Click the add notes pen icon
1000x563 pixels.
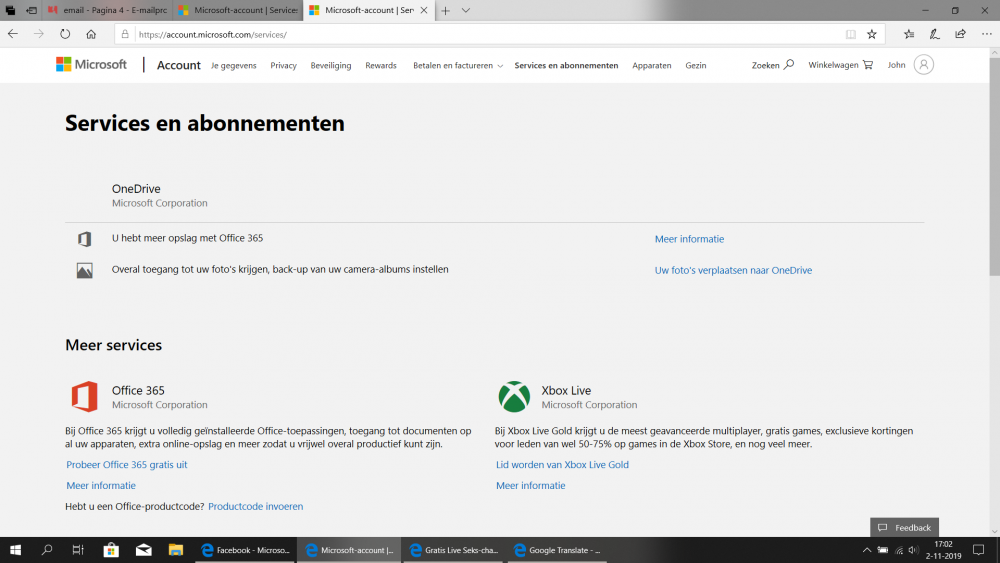coord(934,34)
